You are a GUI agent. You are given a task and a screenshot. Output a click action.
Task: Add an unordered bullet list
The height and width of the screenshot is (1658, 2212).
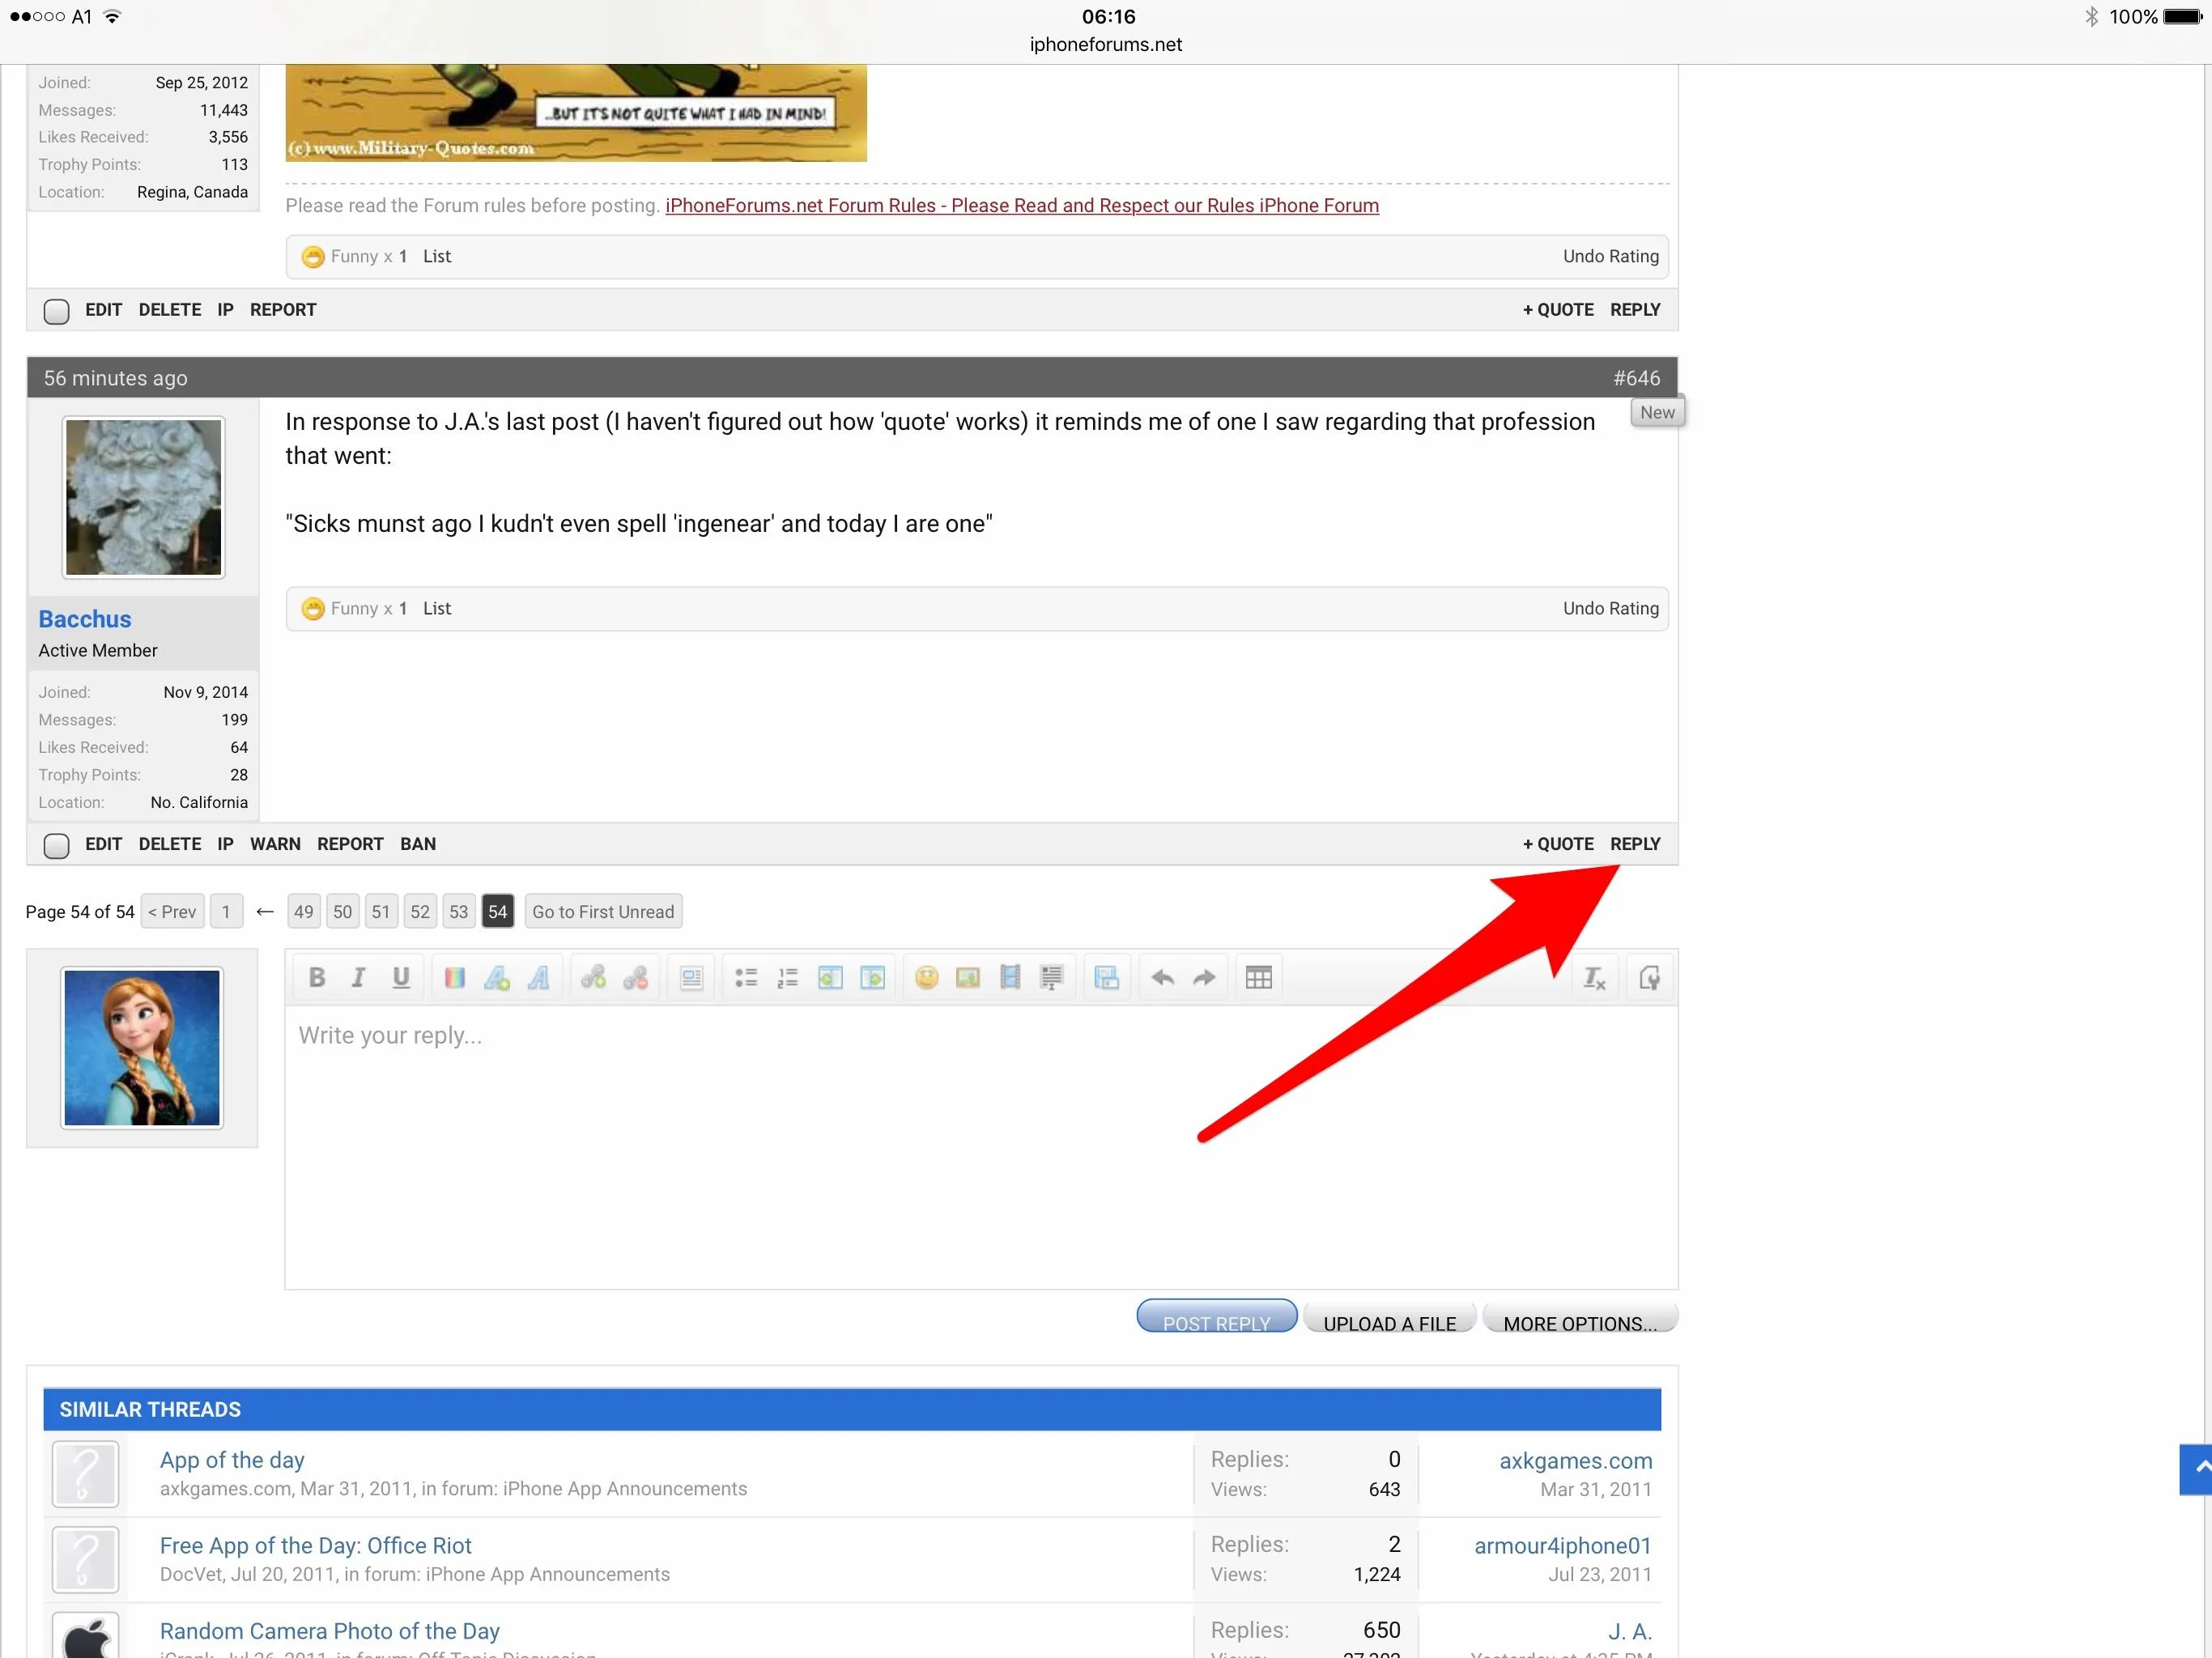pyautogui.click(x=745, y=977)
